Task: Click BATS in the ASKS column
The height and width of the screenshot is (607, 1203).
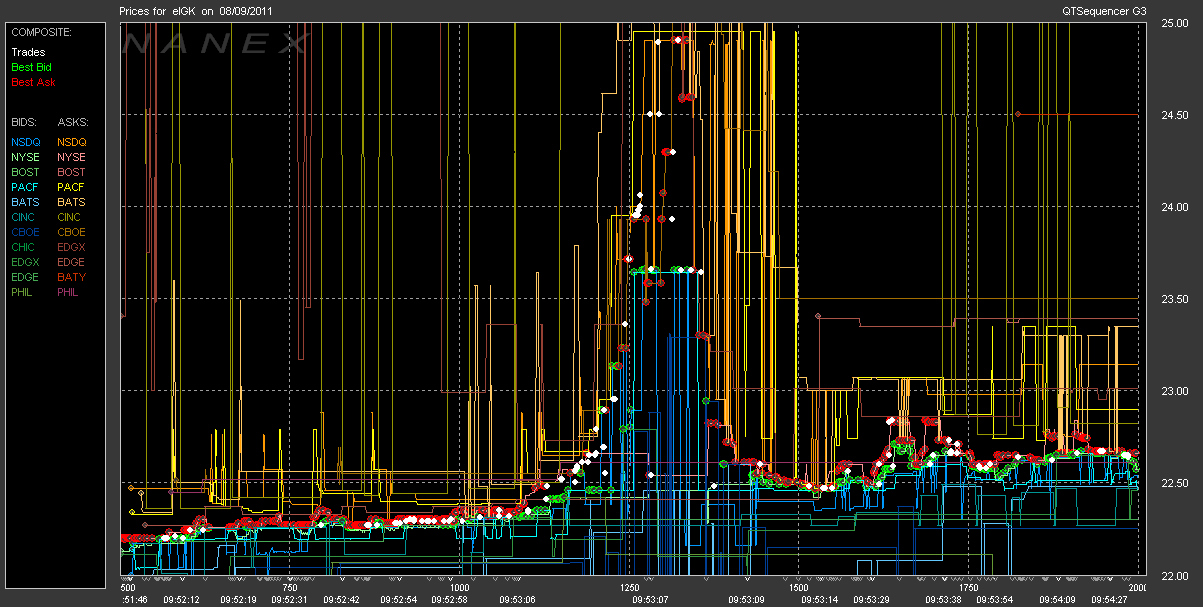Action: (x=72, y=202)
